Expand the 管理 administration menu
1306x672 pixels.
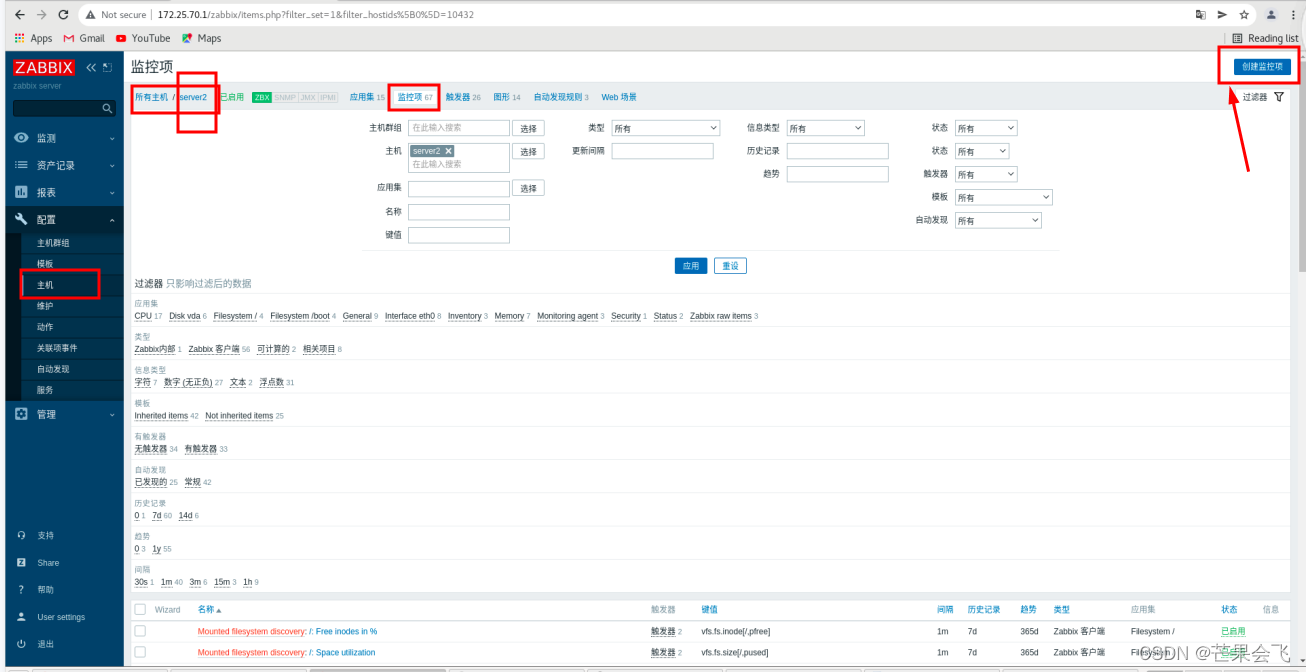coord(62,414)
